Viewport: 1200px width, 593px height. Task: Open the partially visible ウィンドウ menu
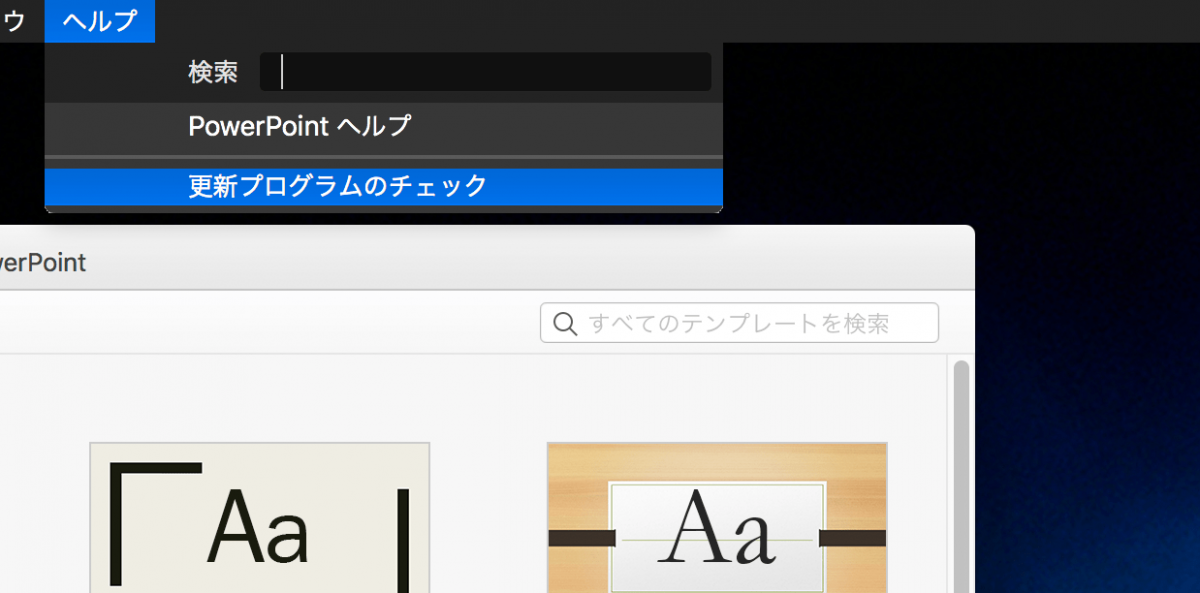point(12,20)
